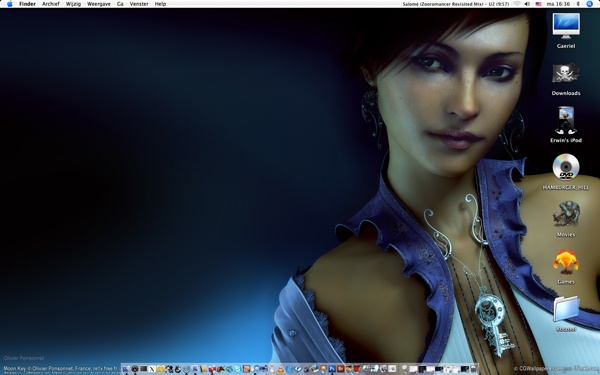Open Skype from the dock
600x375 pixels.
[x=238, y=369]
